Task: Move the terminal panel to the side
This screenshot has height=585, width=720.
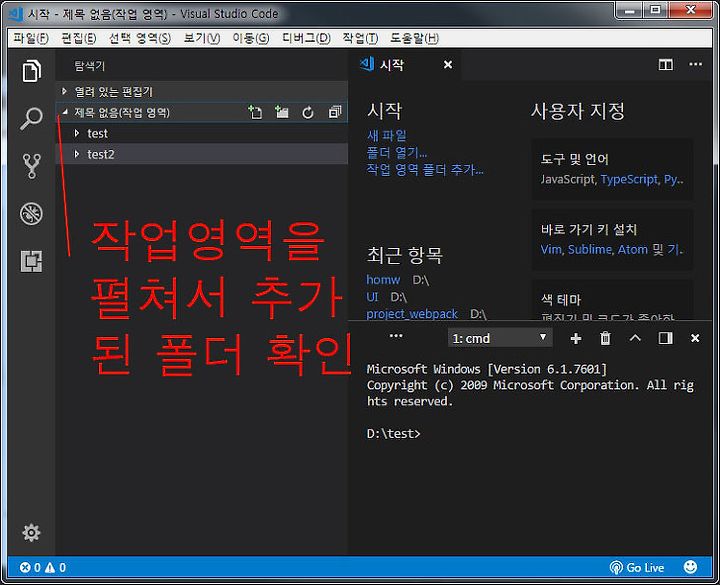Action: click(x=665, y=338)
